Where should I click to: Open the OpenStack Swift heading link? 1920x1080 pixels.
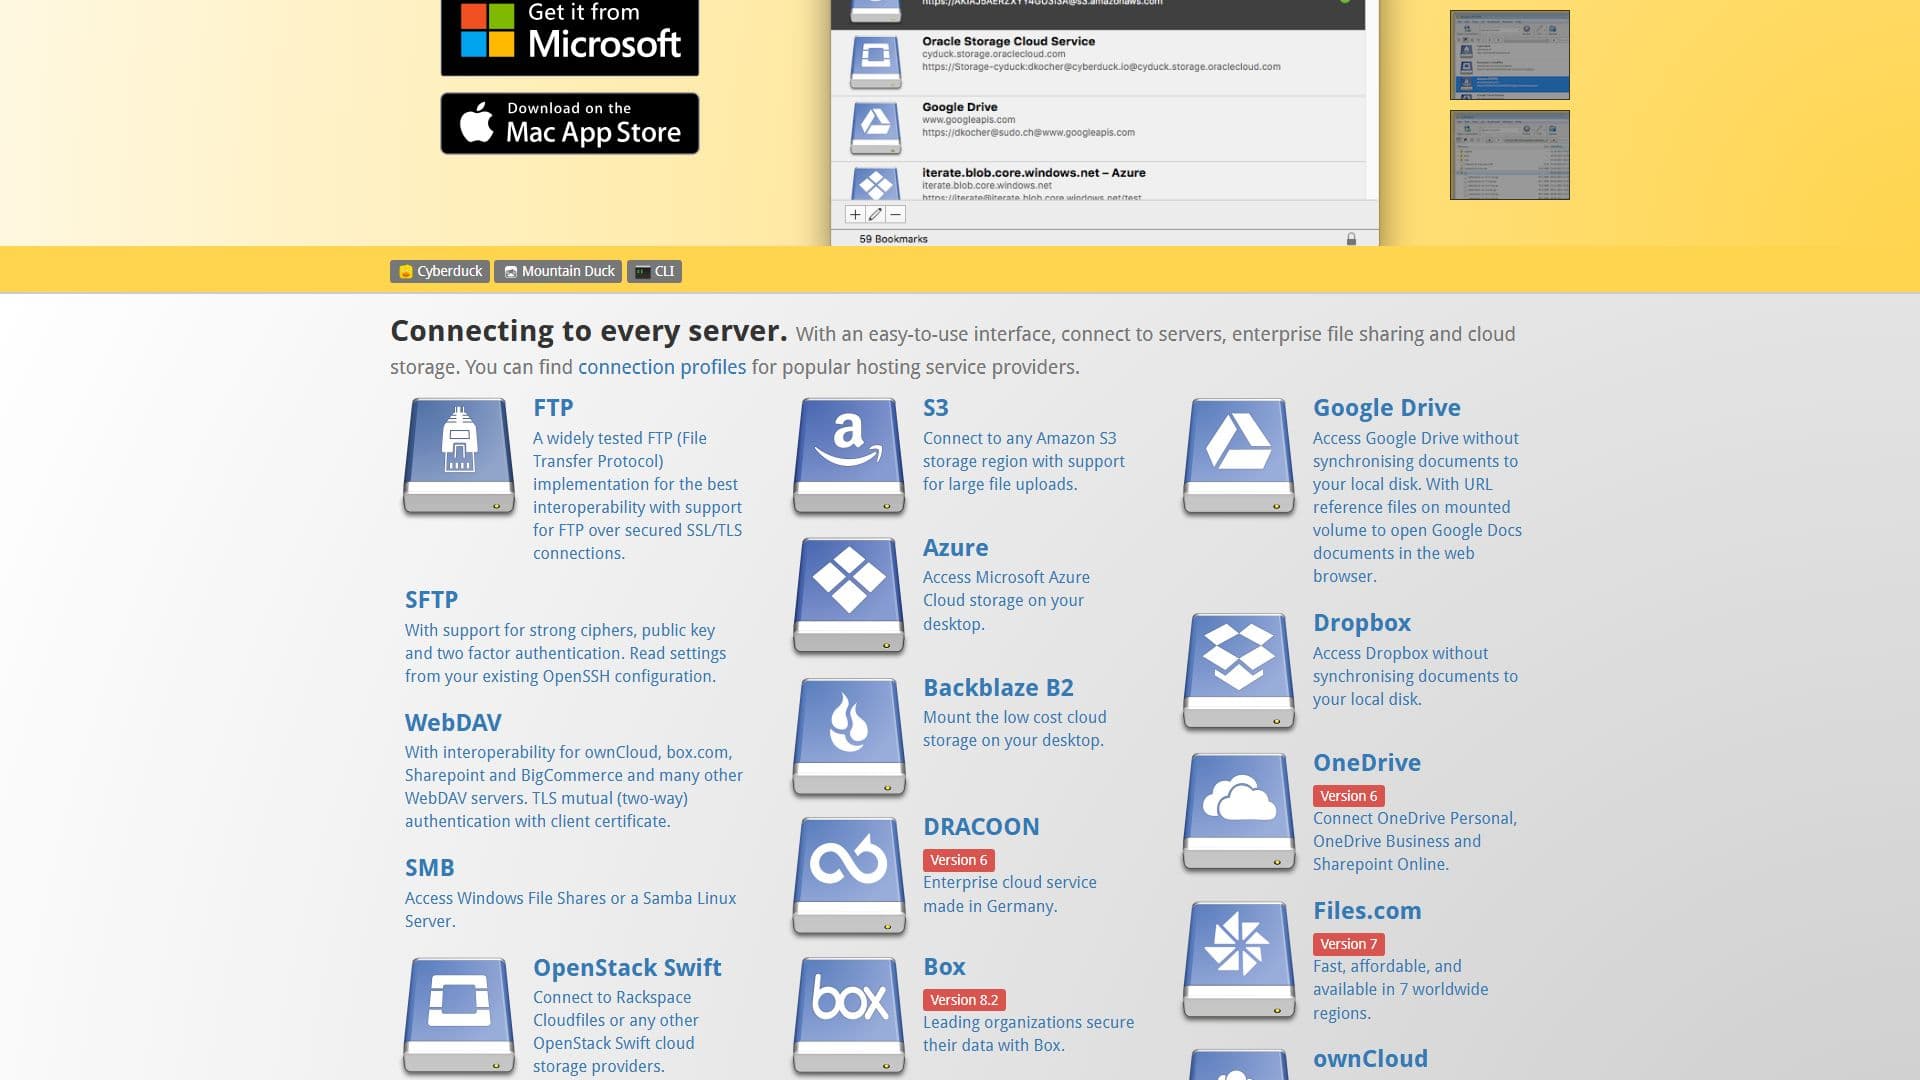coord(627,968)
